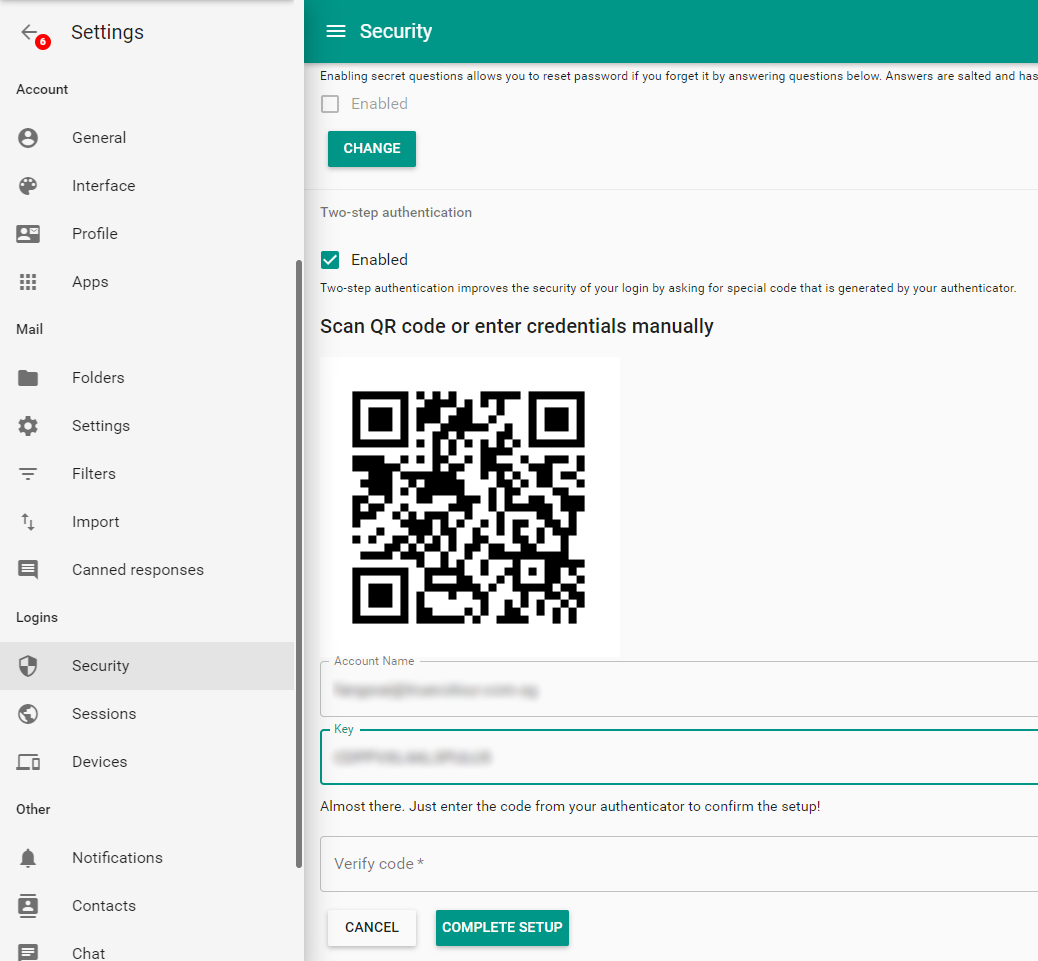The height and width of the screenshot is (961, 1038).
Task: Click the two-step QR code image
Action: coord(469,508)
